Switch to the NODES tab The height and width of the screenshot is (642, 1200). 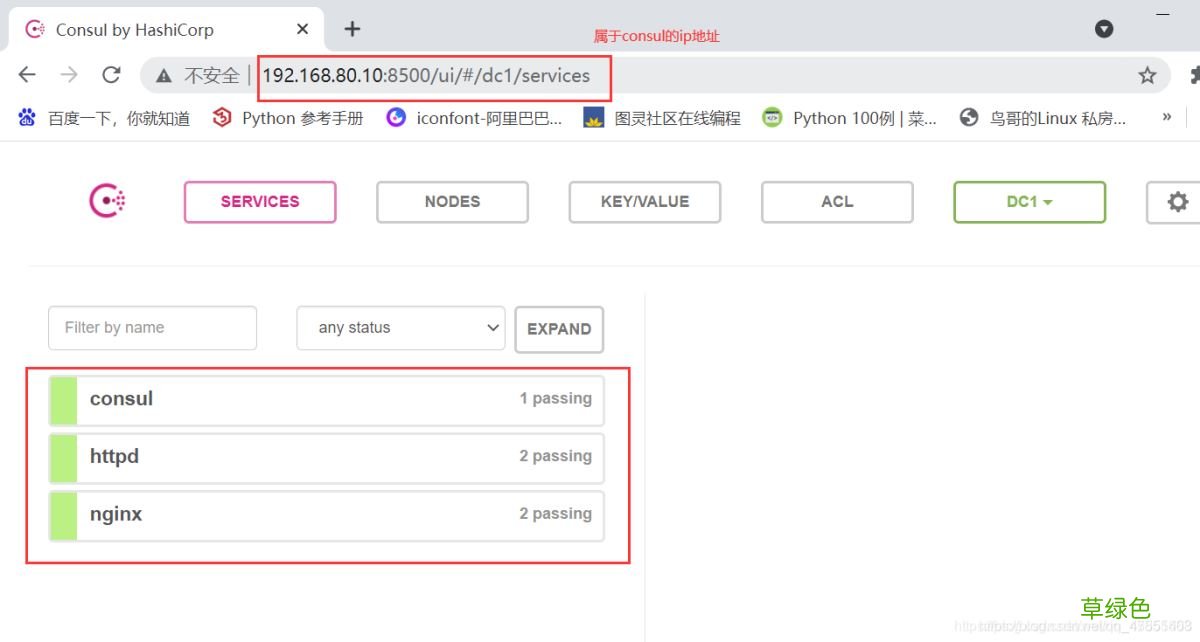click(x=452, y=202)
